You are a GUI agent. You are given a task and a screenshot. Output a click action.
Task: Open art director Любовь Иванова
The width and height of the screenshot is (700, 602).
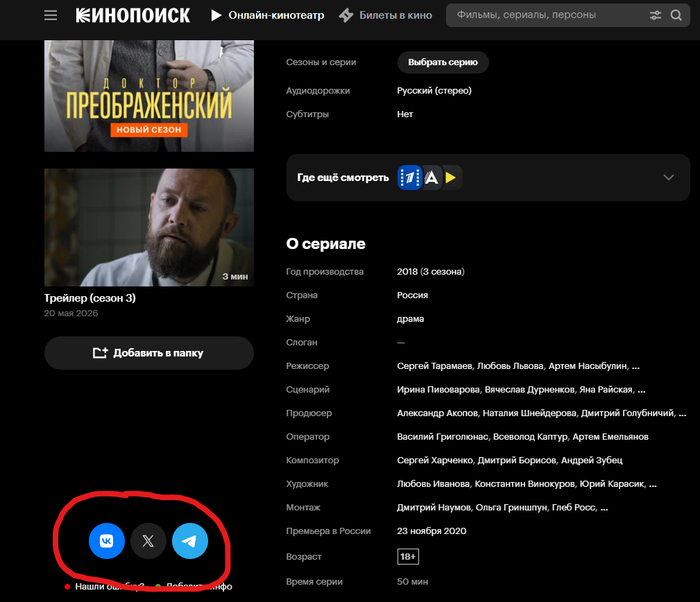tap(433, 484)
